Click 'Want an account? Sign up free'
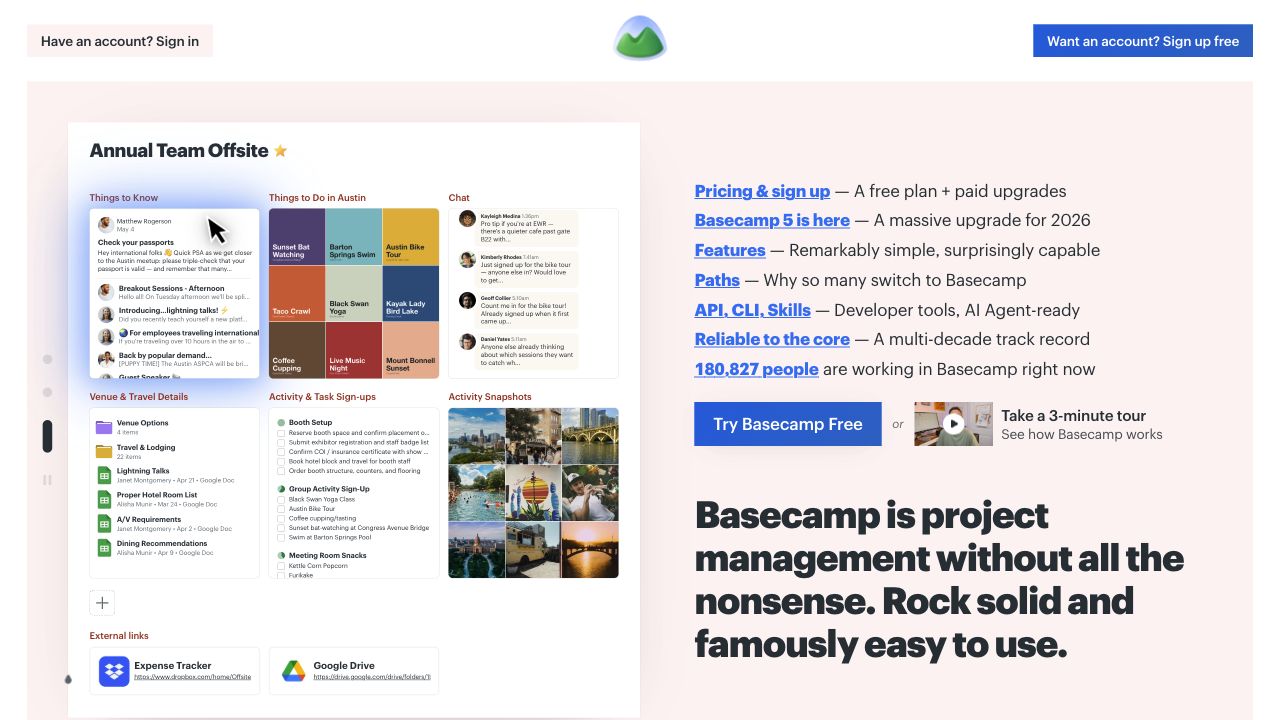Screen dimensions: 1280x720 pyautogui.click(x=1143, y=41)
